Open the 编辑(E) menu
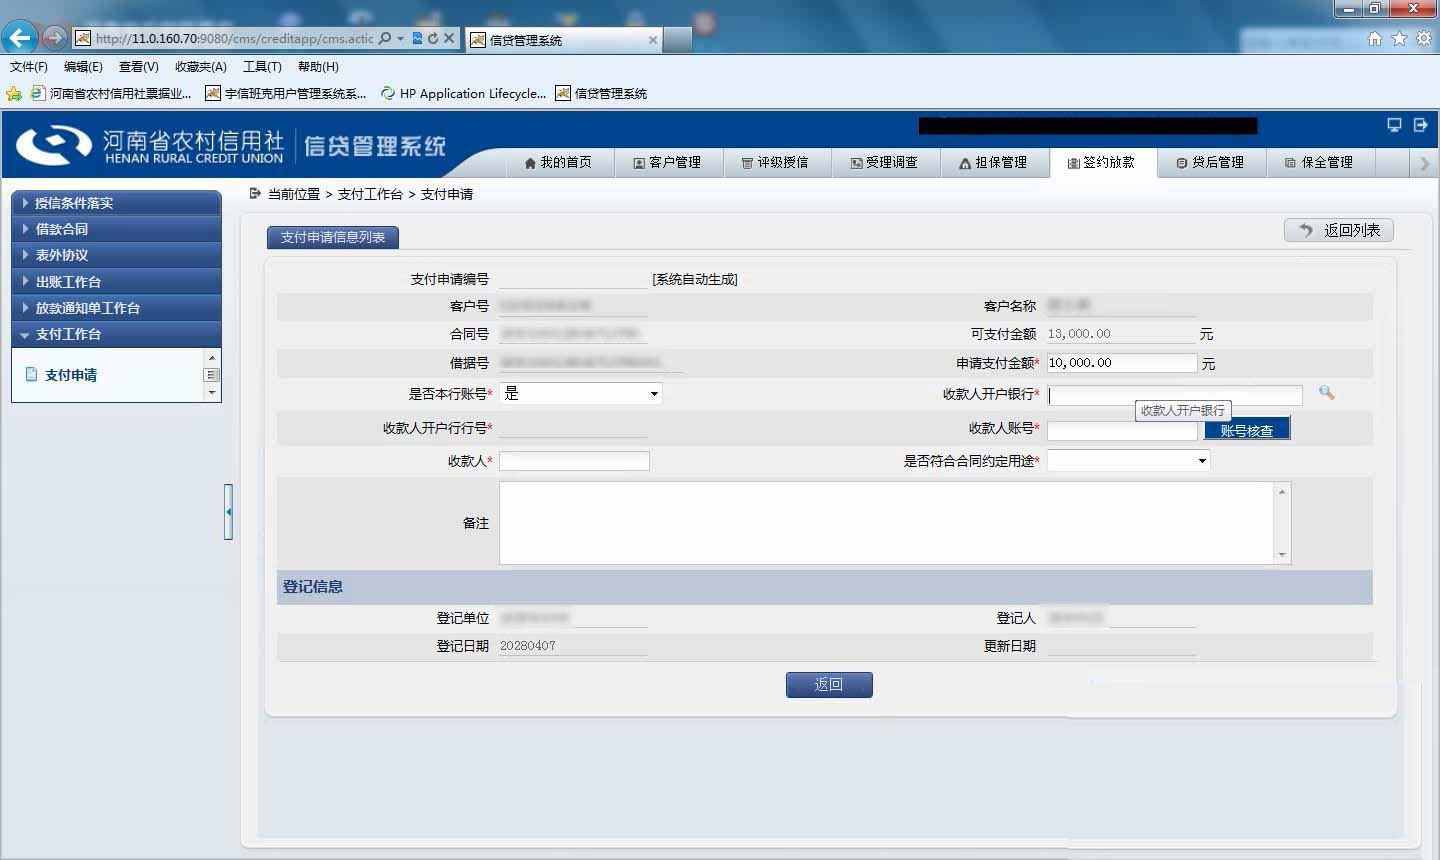The image size is (1440, 860). (83, 67)
